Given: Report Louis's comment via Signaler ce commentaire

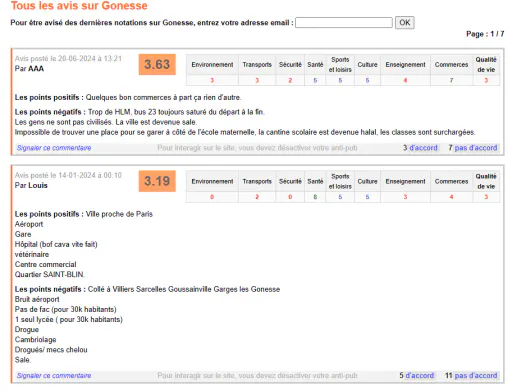Looking at the screenshot, I should [54, 376].
